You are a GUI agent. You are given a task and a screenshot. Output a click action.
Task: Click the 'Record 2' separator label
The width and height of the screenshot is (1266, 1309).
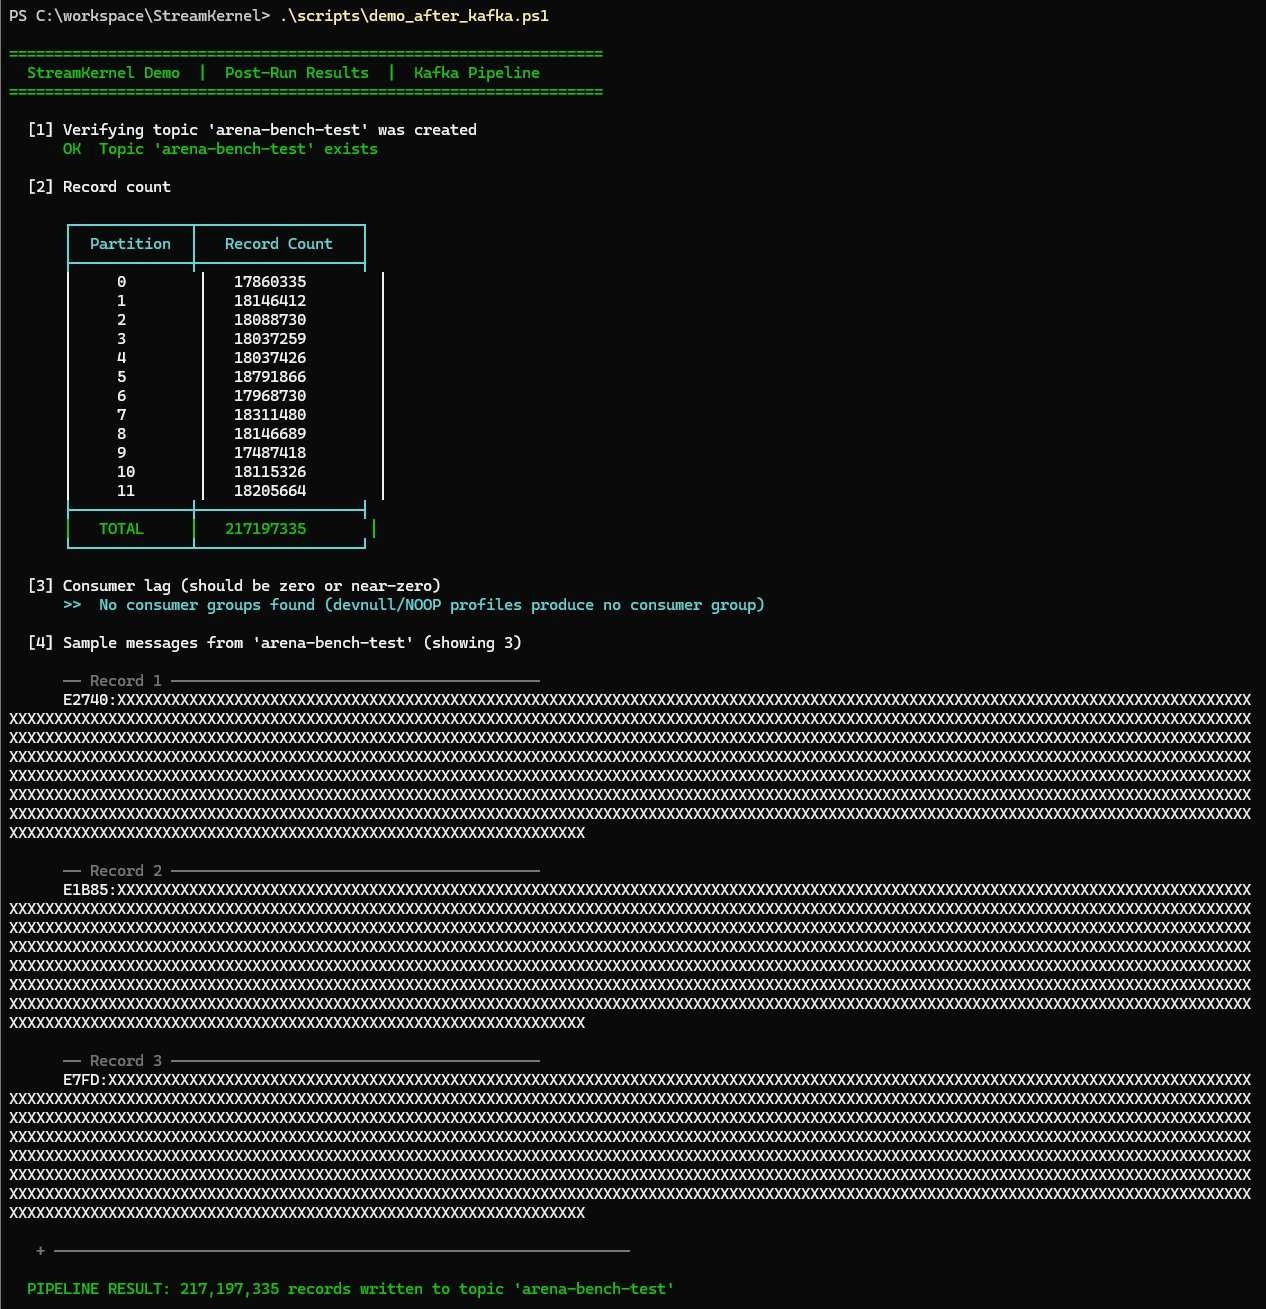[126, 871]
